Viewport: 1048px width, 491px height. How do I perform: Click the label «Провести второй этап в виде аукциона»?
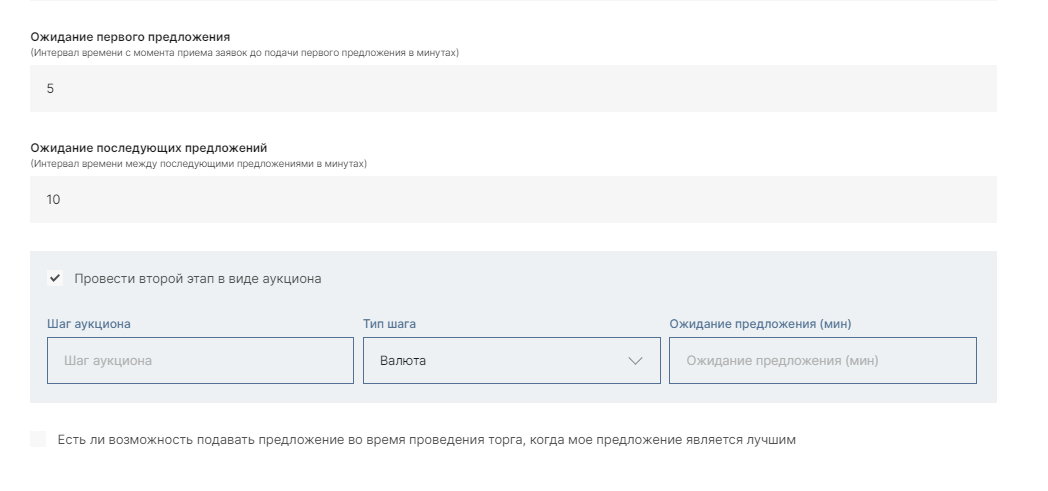click(198, 279)
